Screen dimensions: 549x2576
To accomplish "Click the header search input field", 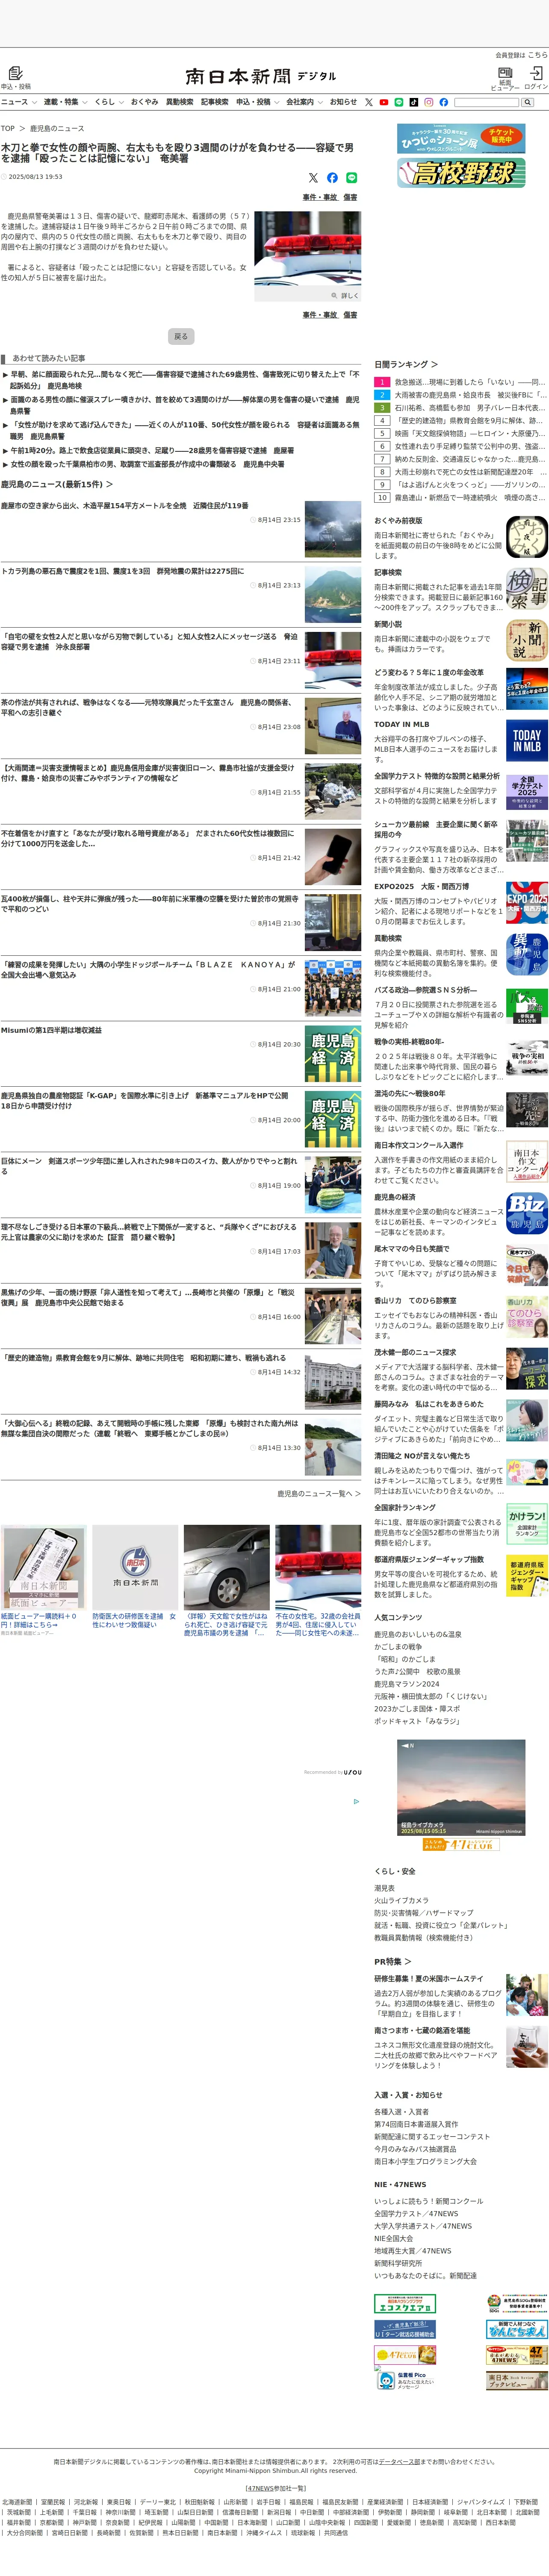I will (x=486, y=102).
